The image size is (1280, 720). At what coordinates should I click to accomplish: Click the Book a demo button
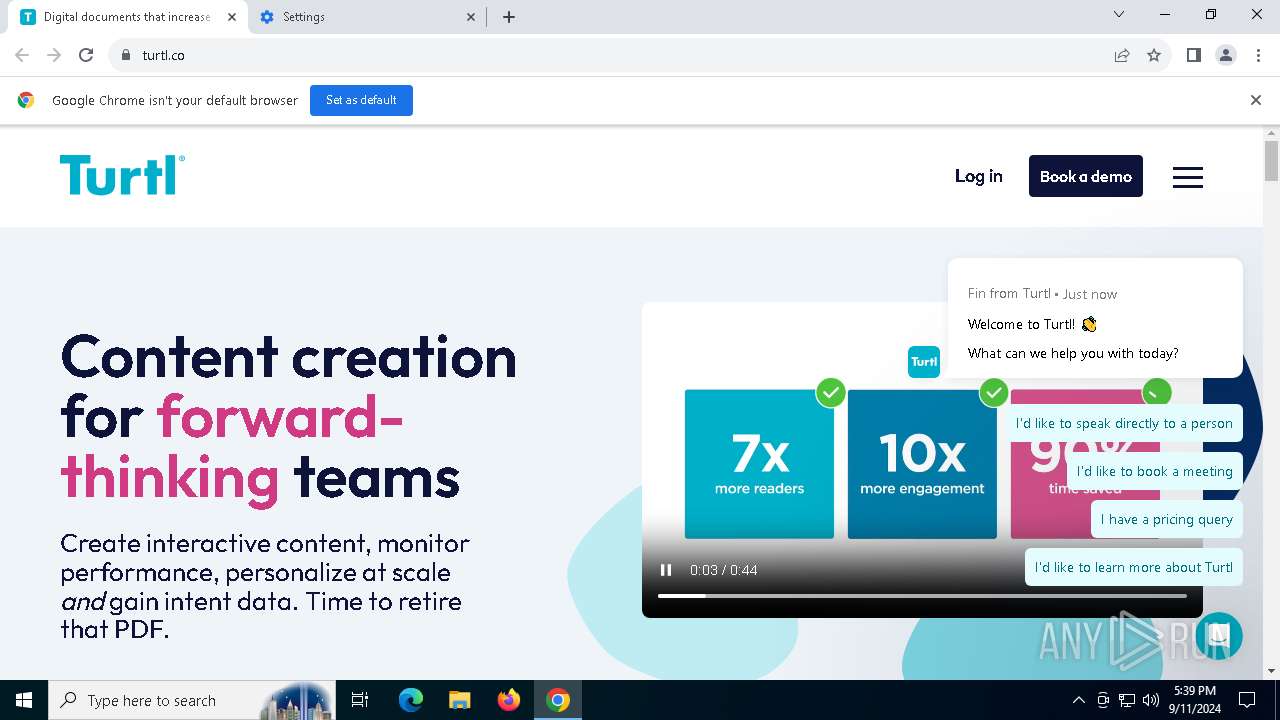pos(1086,176)
